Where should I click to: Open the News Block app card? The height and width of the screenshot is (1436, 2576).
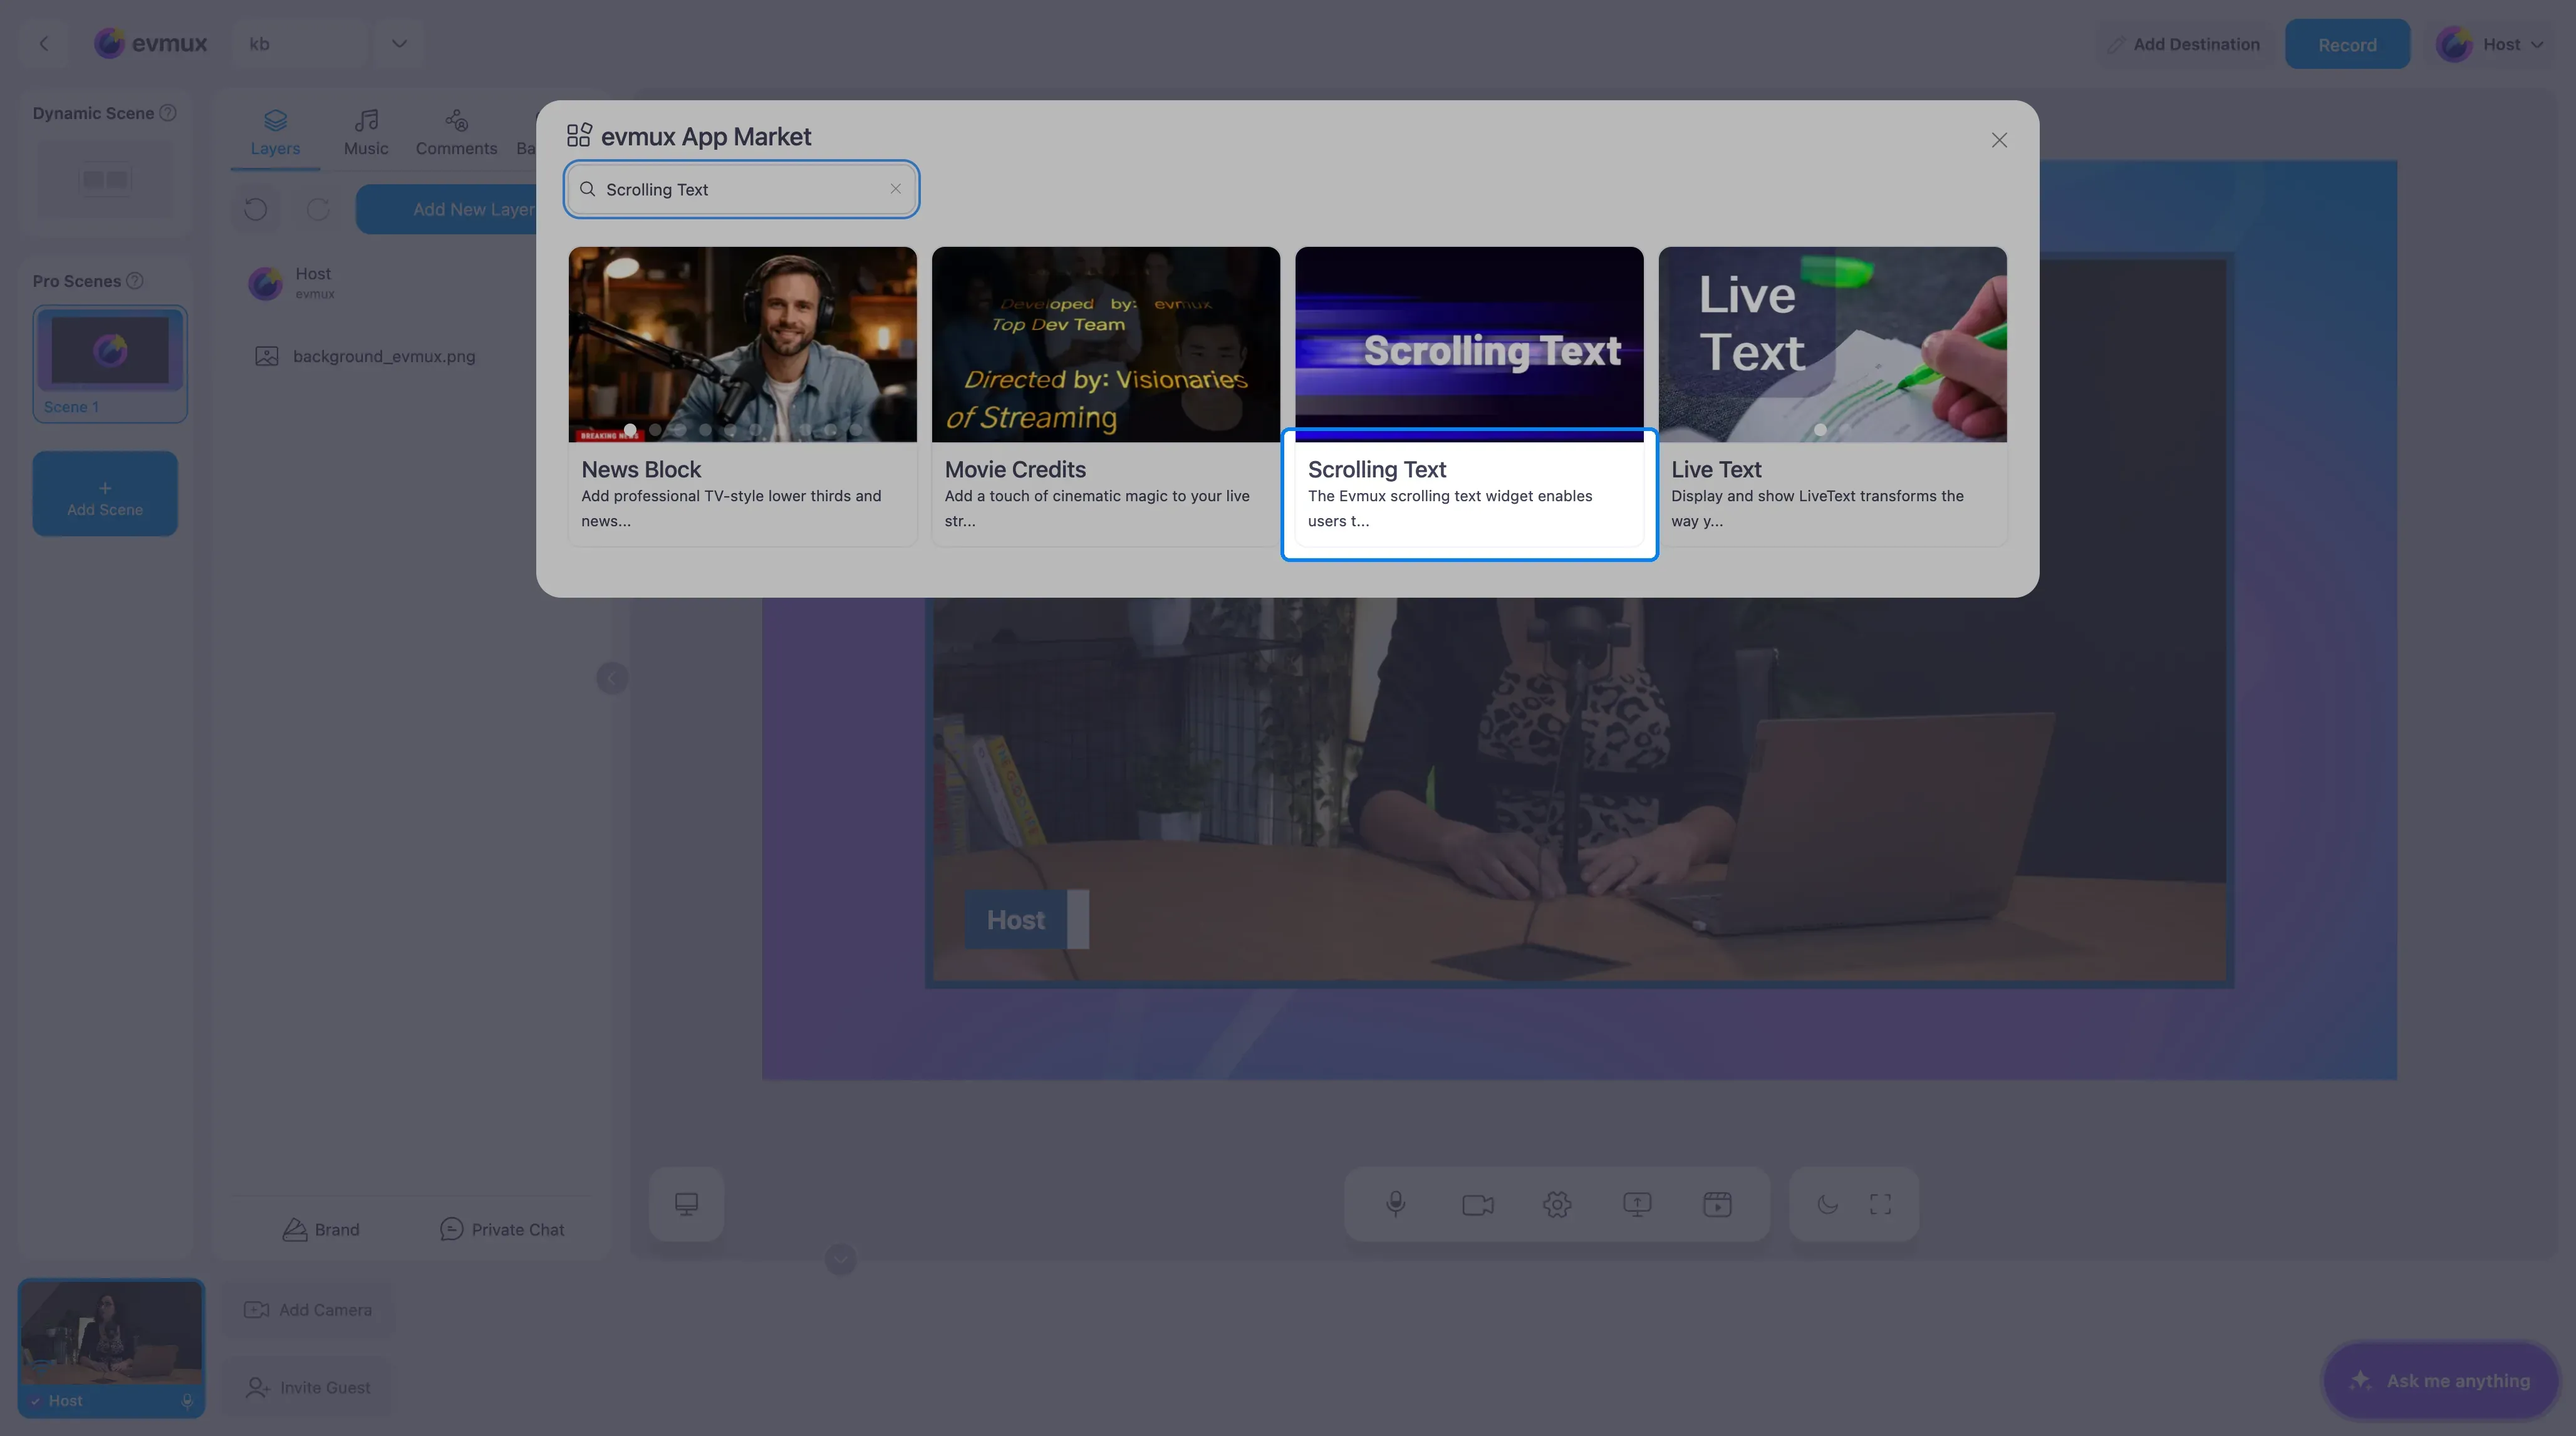(x=742, y=396)
